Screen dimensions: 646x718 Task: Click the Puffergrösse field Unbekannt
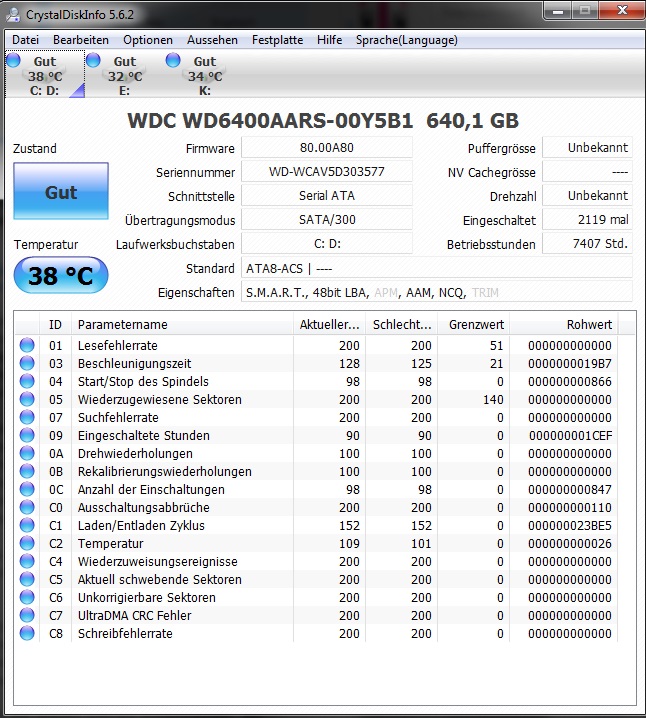[587, 147]
